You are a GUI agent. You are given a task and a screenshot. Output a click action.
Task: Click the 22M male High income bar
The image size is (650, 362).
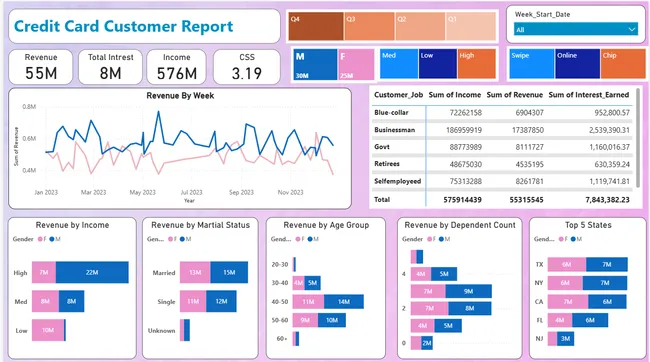(x=92, y=272)
